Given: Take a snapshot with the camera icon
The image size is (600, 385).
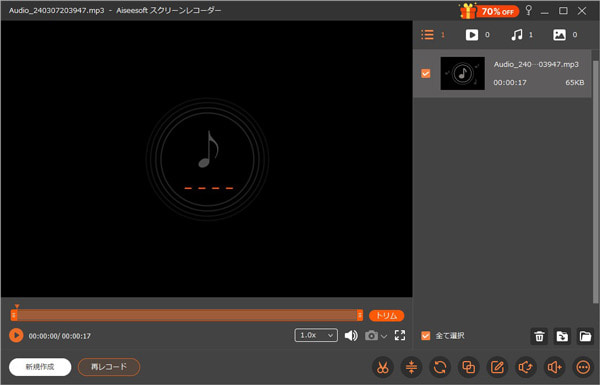Looking at the screenshot, I should pyautogui.click(x=371, y=336).
